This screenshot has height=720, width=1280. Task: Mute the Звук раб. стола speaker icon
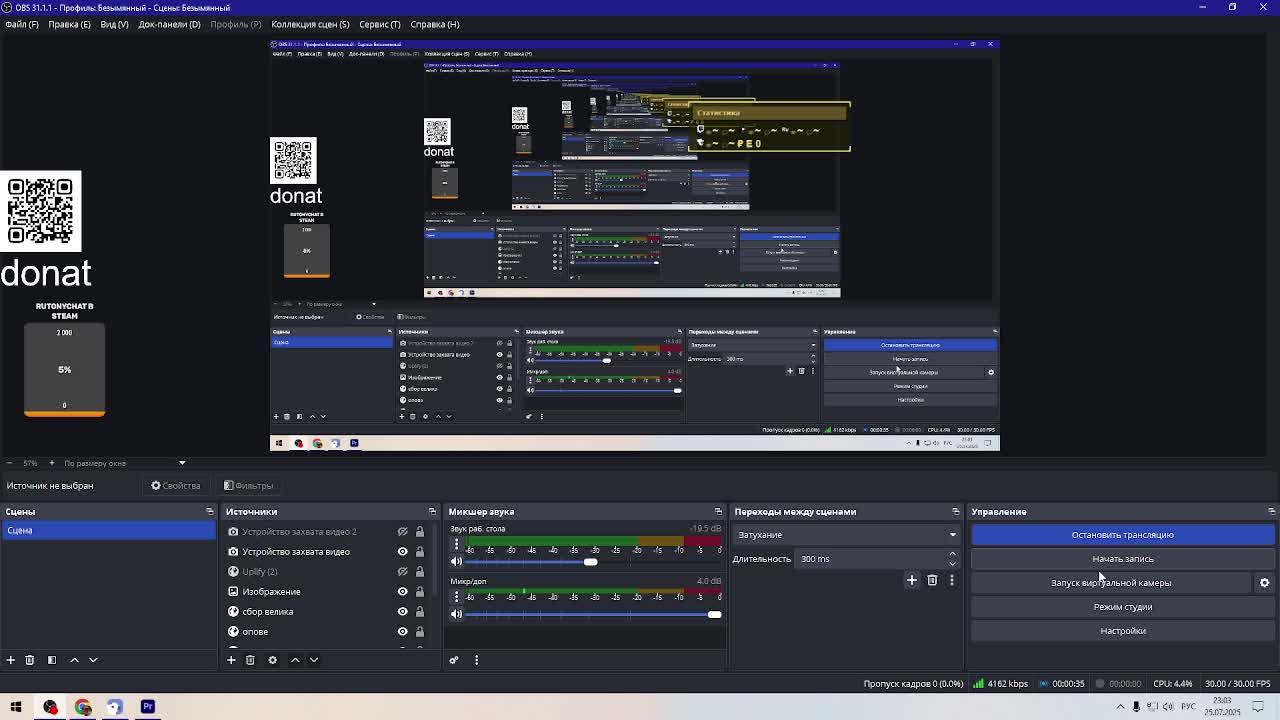pyautogui.click(x=457, y=562)
